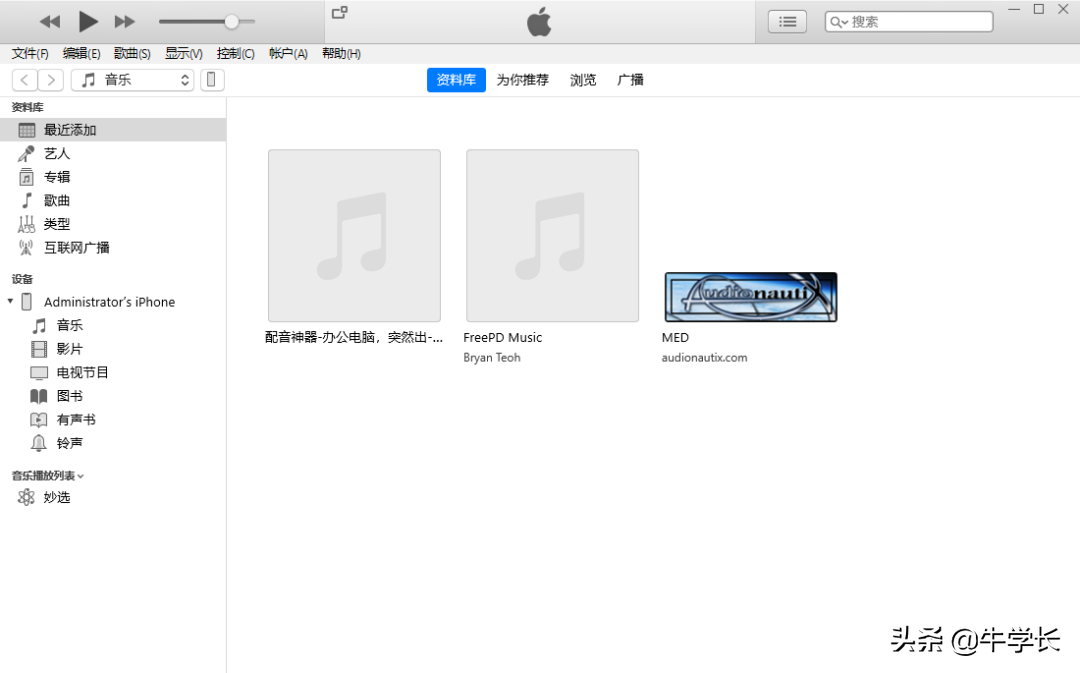Click the 类型 genres icon
The width and height of the screenshot is (1080, 673).
[x=26, y=224]
